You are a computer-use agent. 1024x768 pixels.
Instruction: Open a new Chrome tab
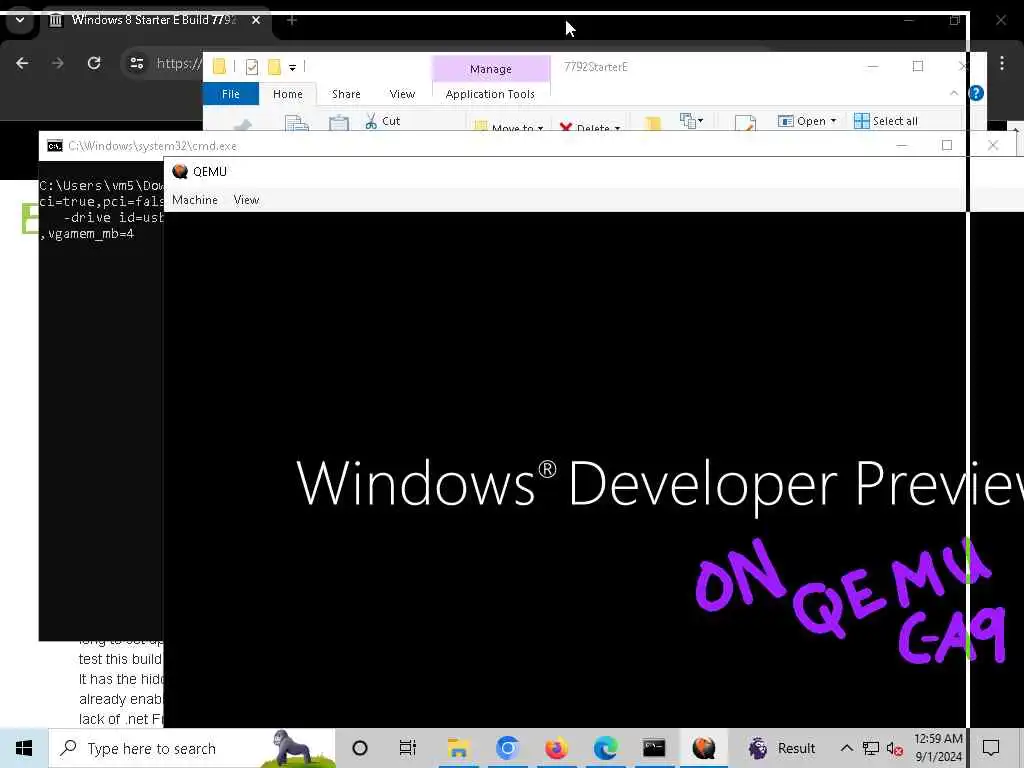[x=292, y=20]
